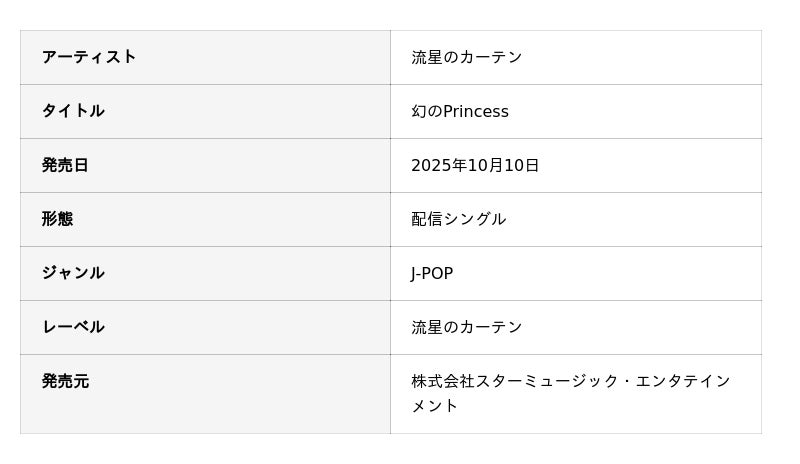Select the レーベル label cell
Image resolution: width=800 pixels, height=464 pixels.
73,327
